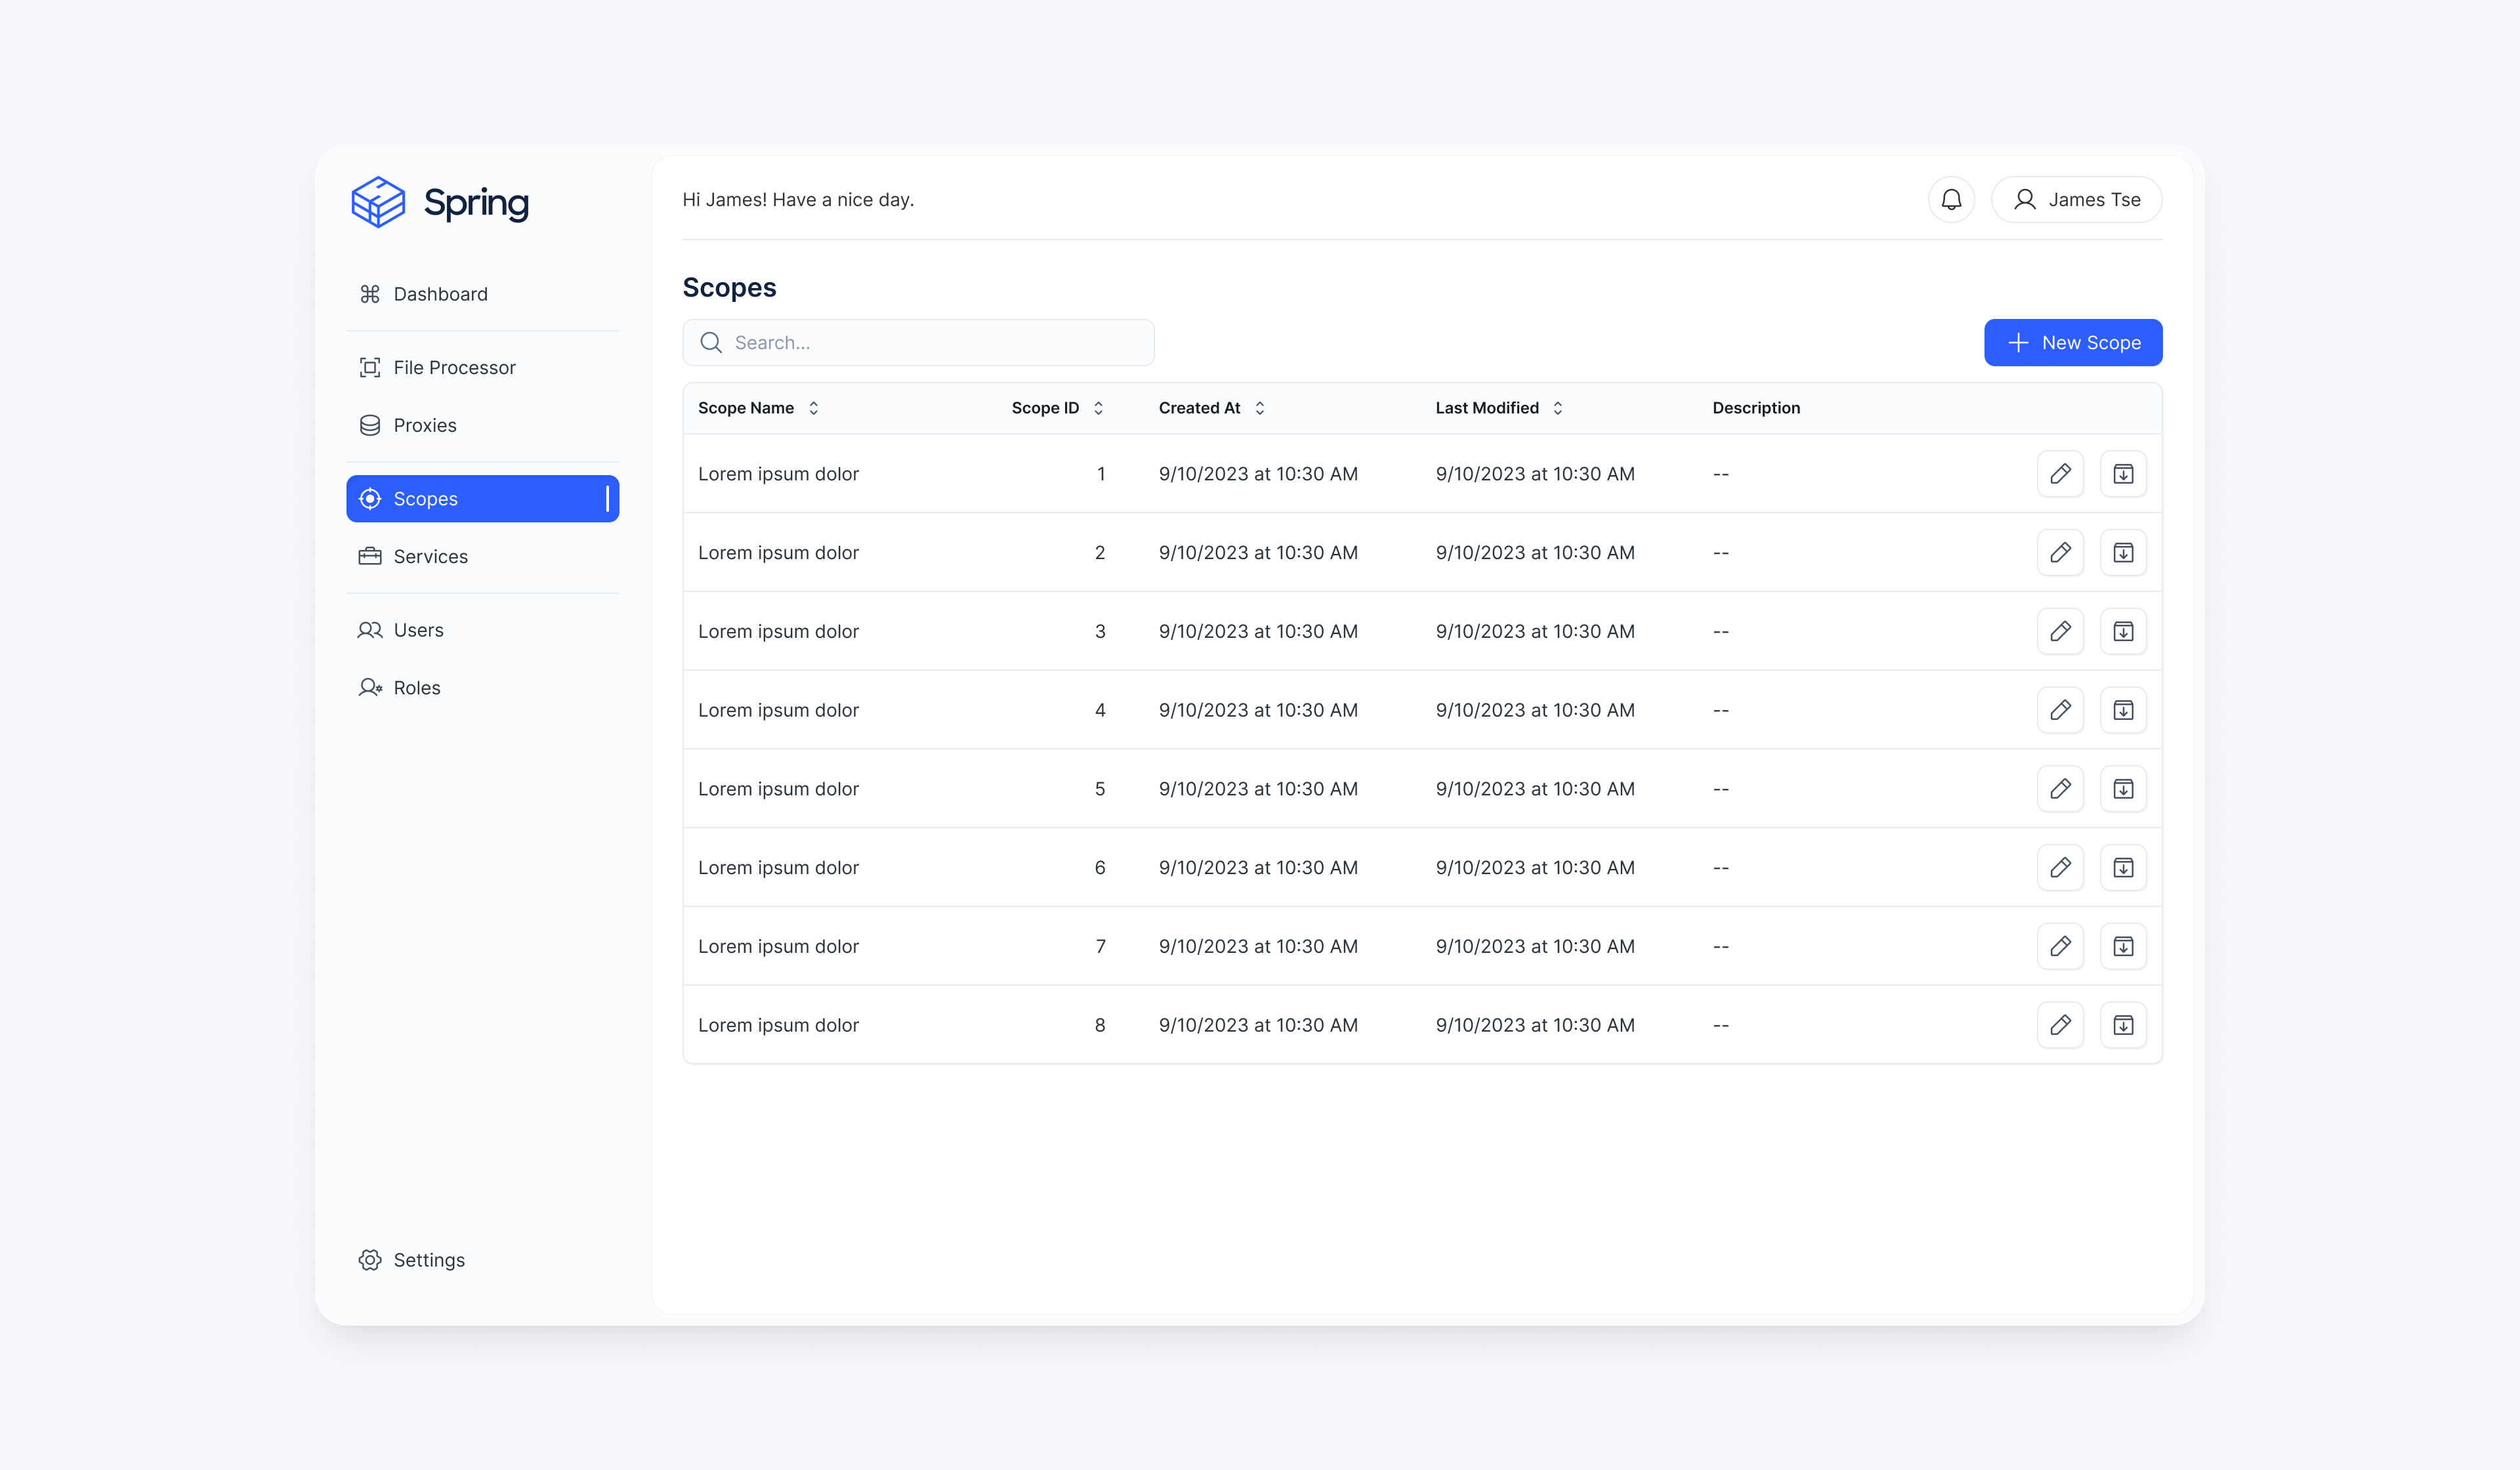The height and width of the screenshot is (1470, 2520).
Task: Open Settings at the sidebar bottom
Action: coord(428,1260)
